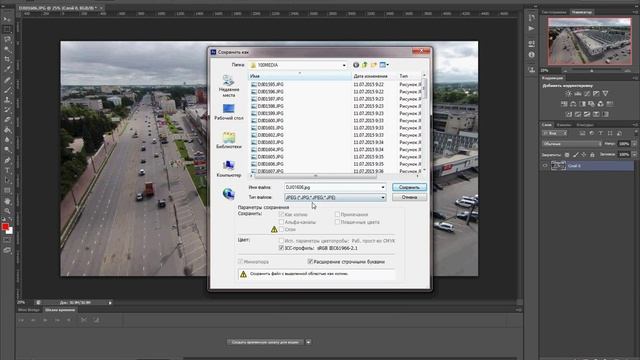
Task: Toggle the ICC-профиль sRGB checkbox
Action: [281, 248]
